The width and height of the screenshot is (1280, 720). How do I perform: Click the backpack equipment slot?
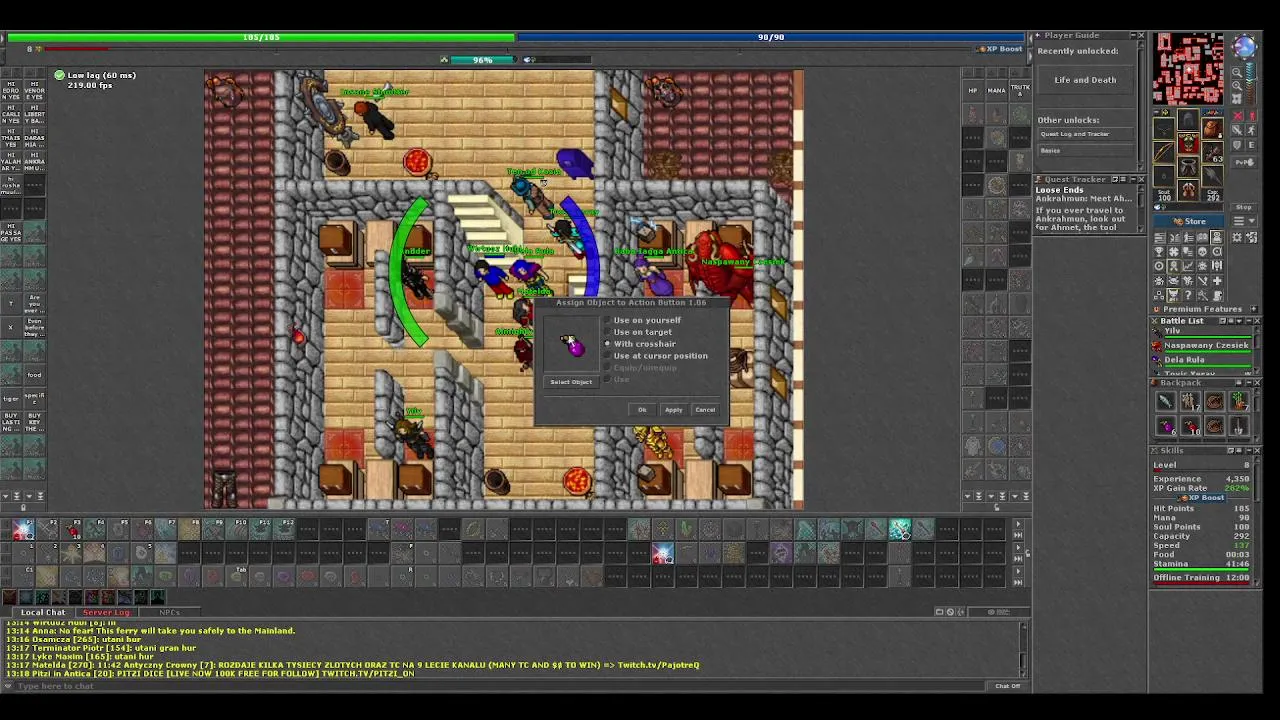1212,127
